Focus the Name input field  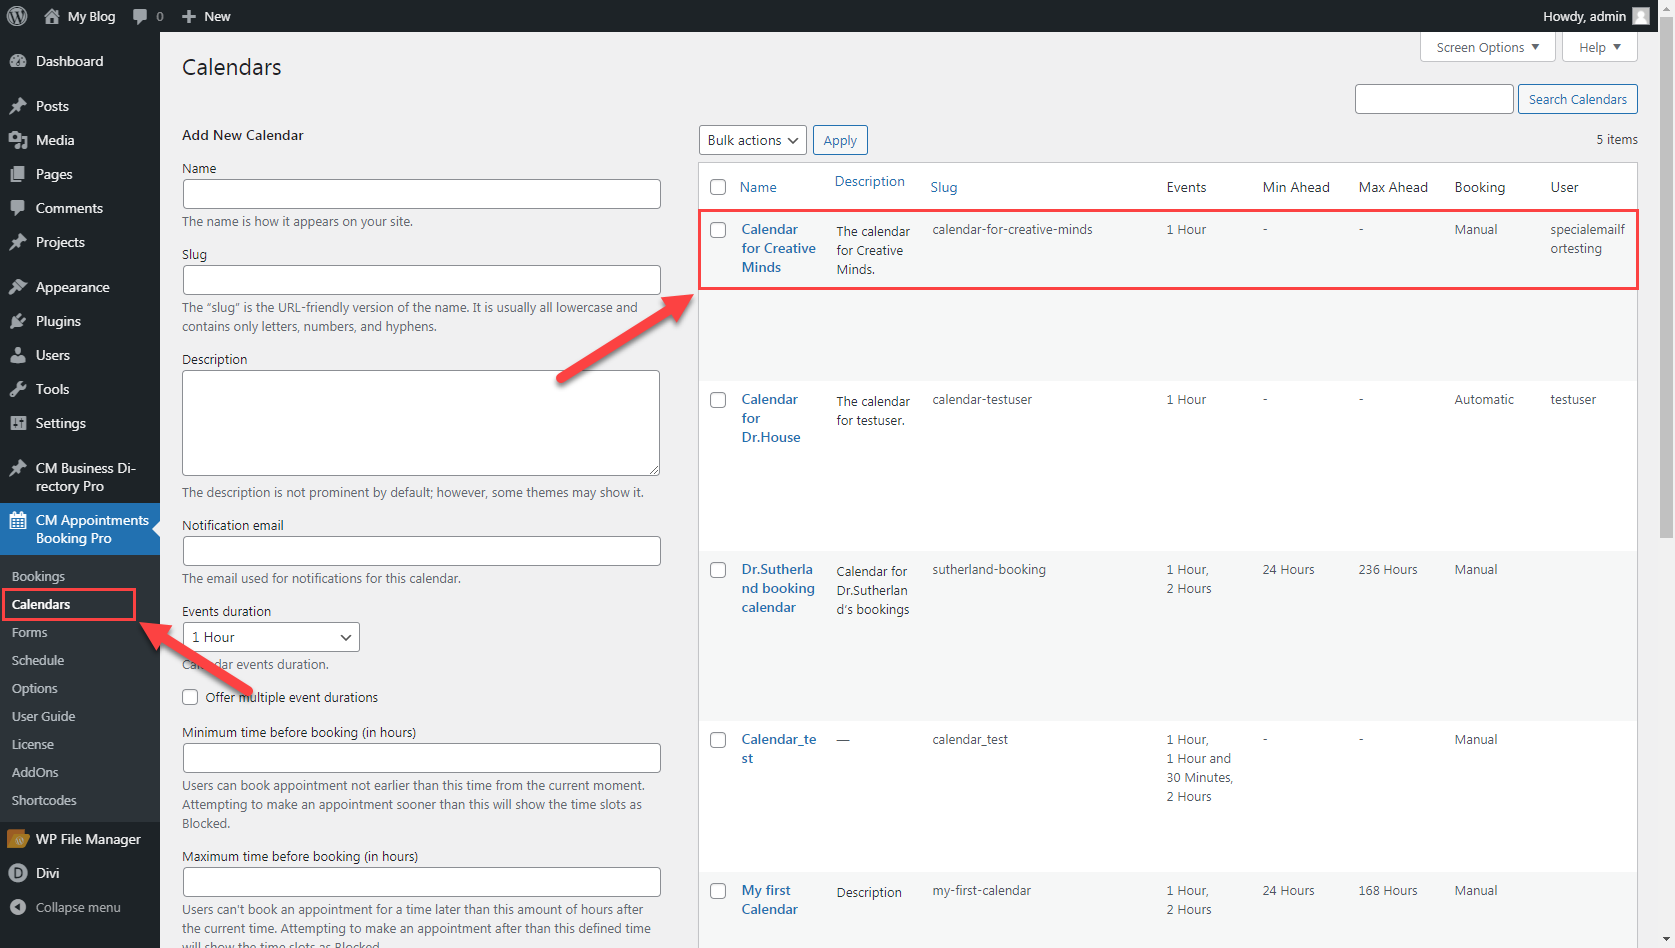click(x=422, y=194)
